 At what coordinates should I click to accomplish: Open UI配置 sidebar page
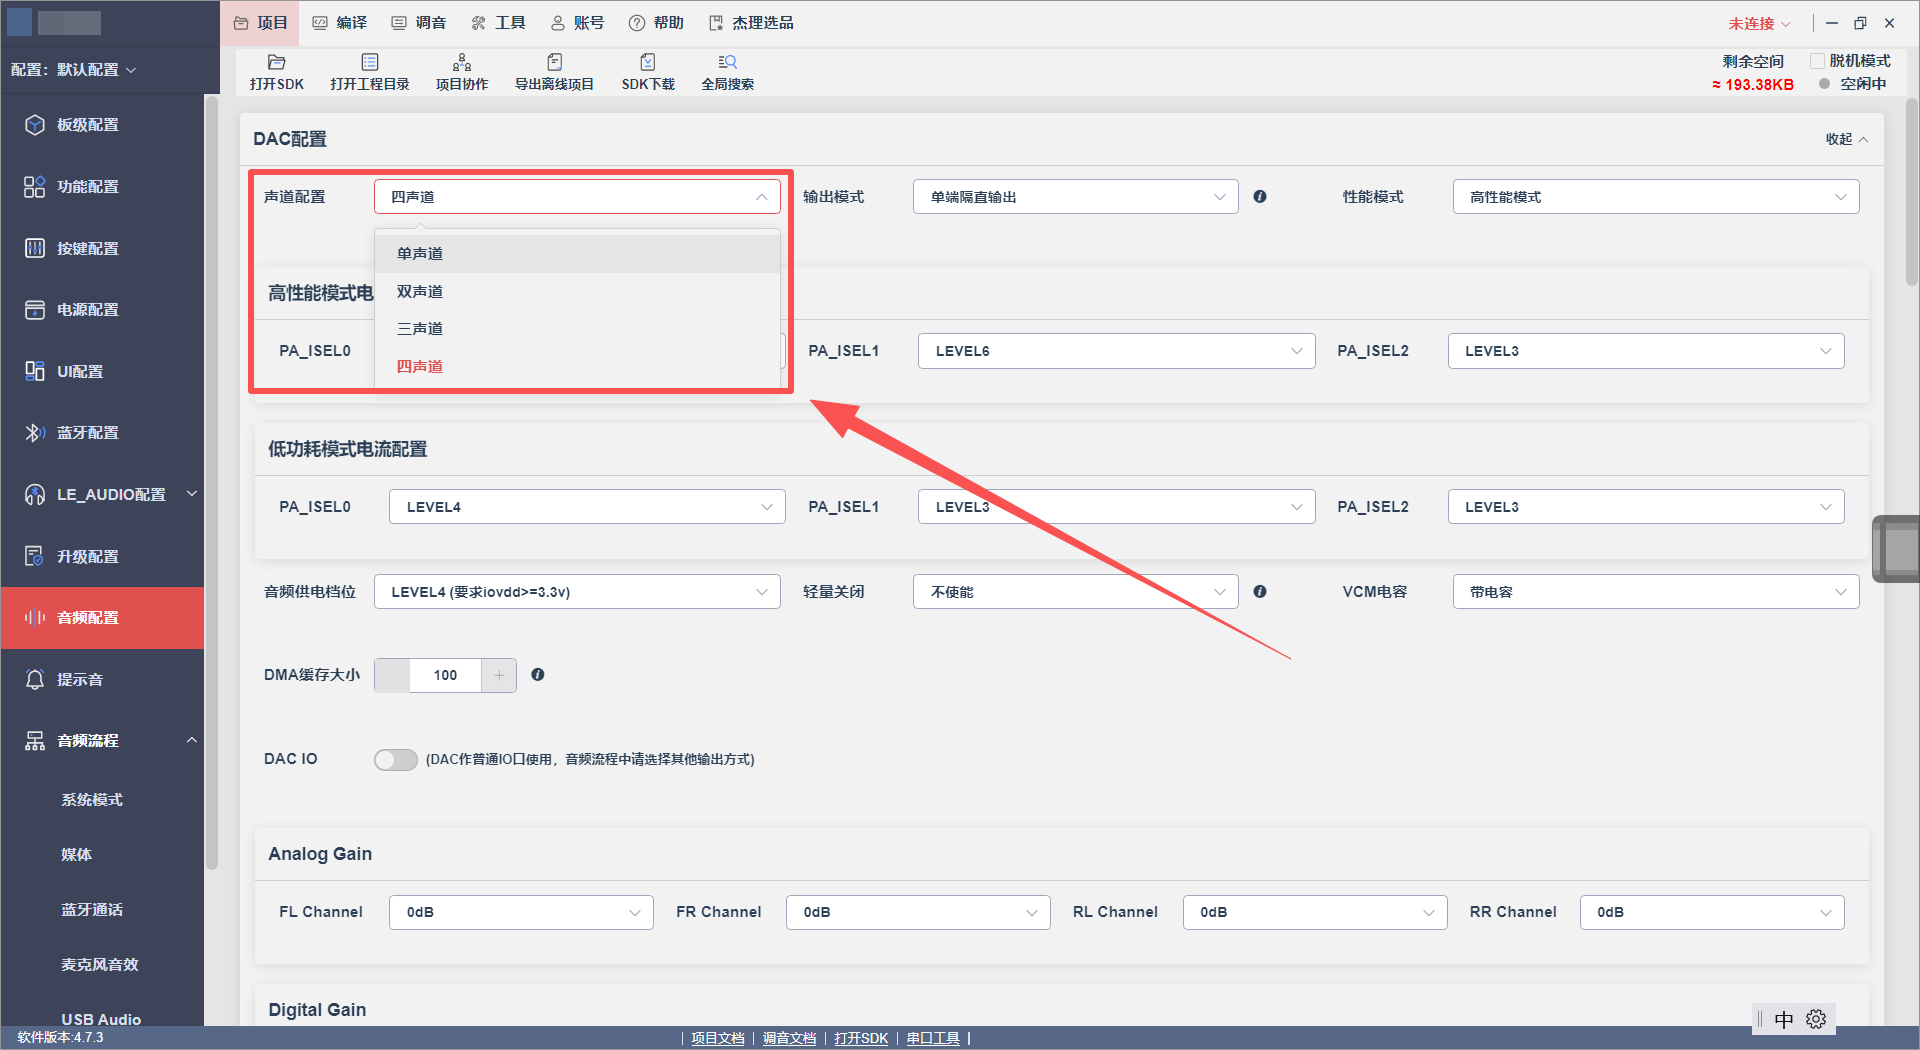[x=102, y=371]
